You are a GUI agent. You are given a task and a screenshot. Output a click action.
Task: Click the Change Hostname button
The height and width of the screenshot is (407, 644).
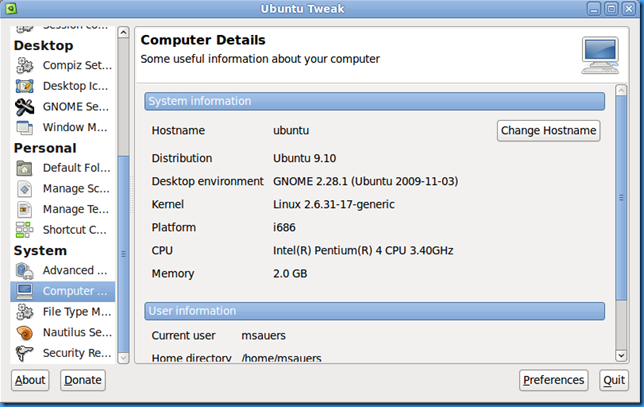click(548, 131)
